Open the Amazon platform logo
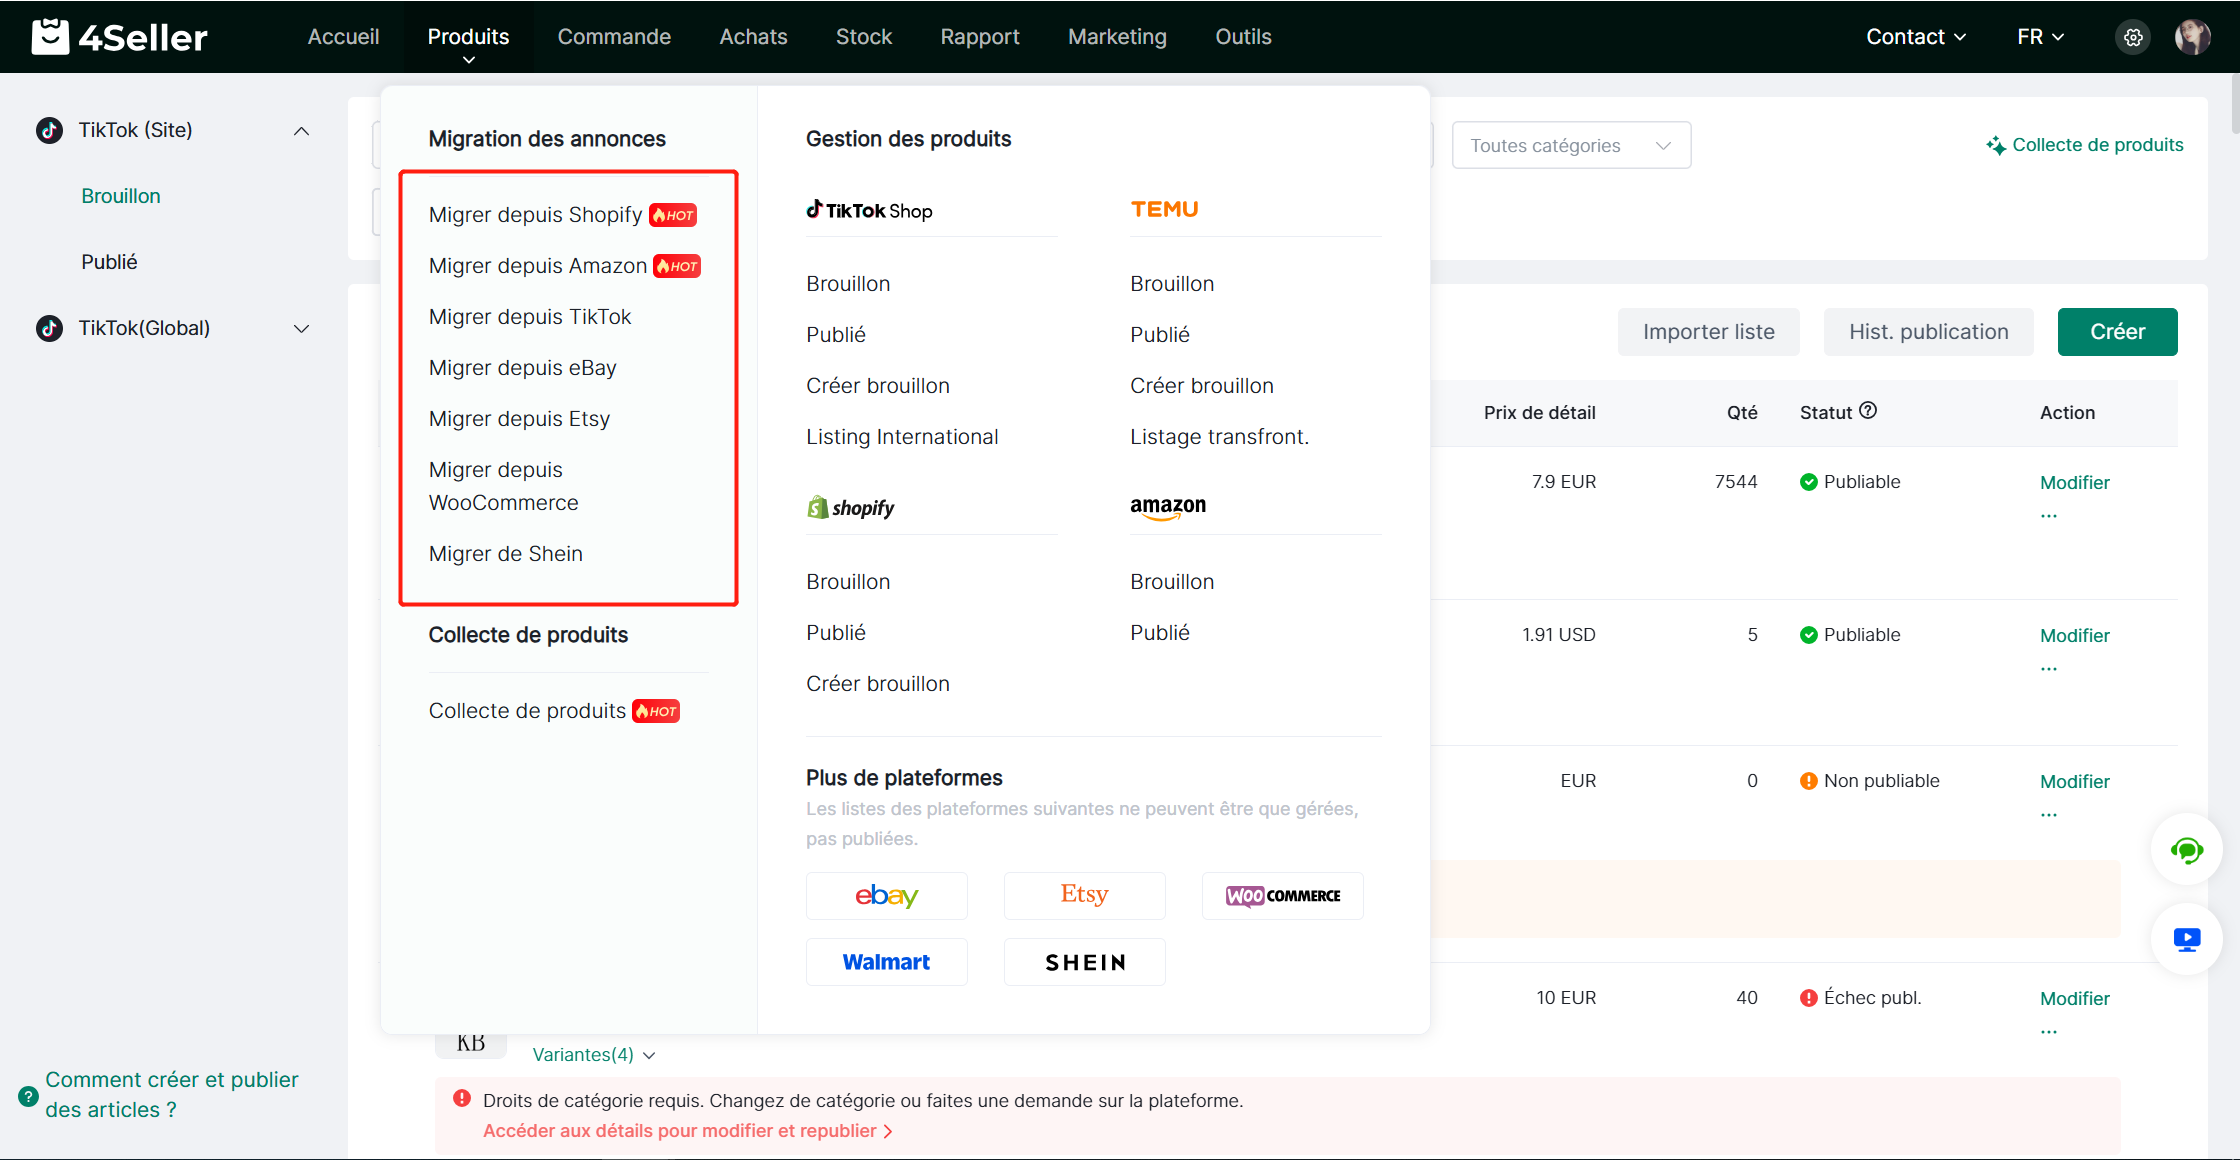The width and height of the screenshot is (2240, 1160). tap(1168, 507)
